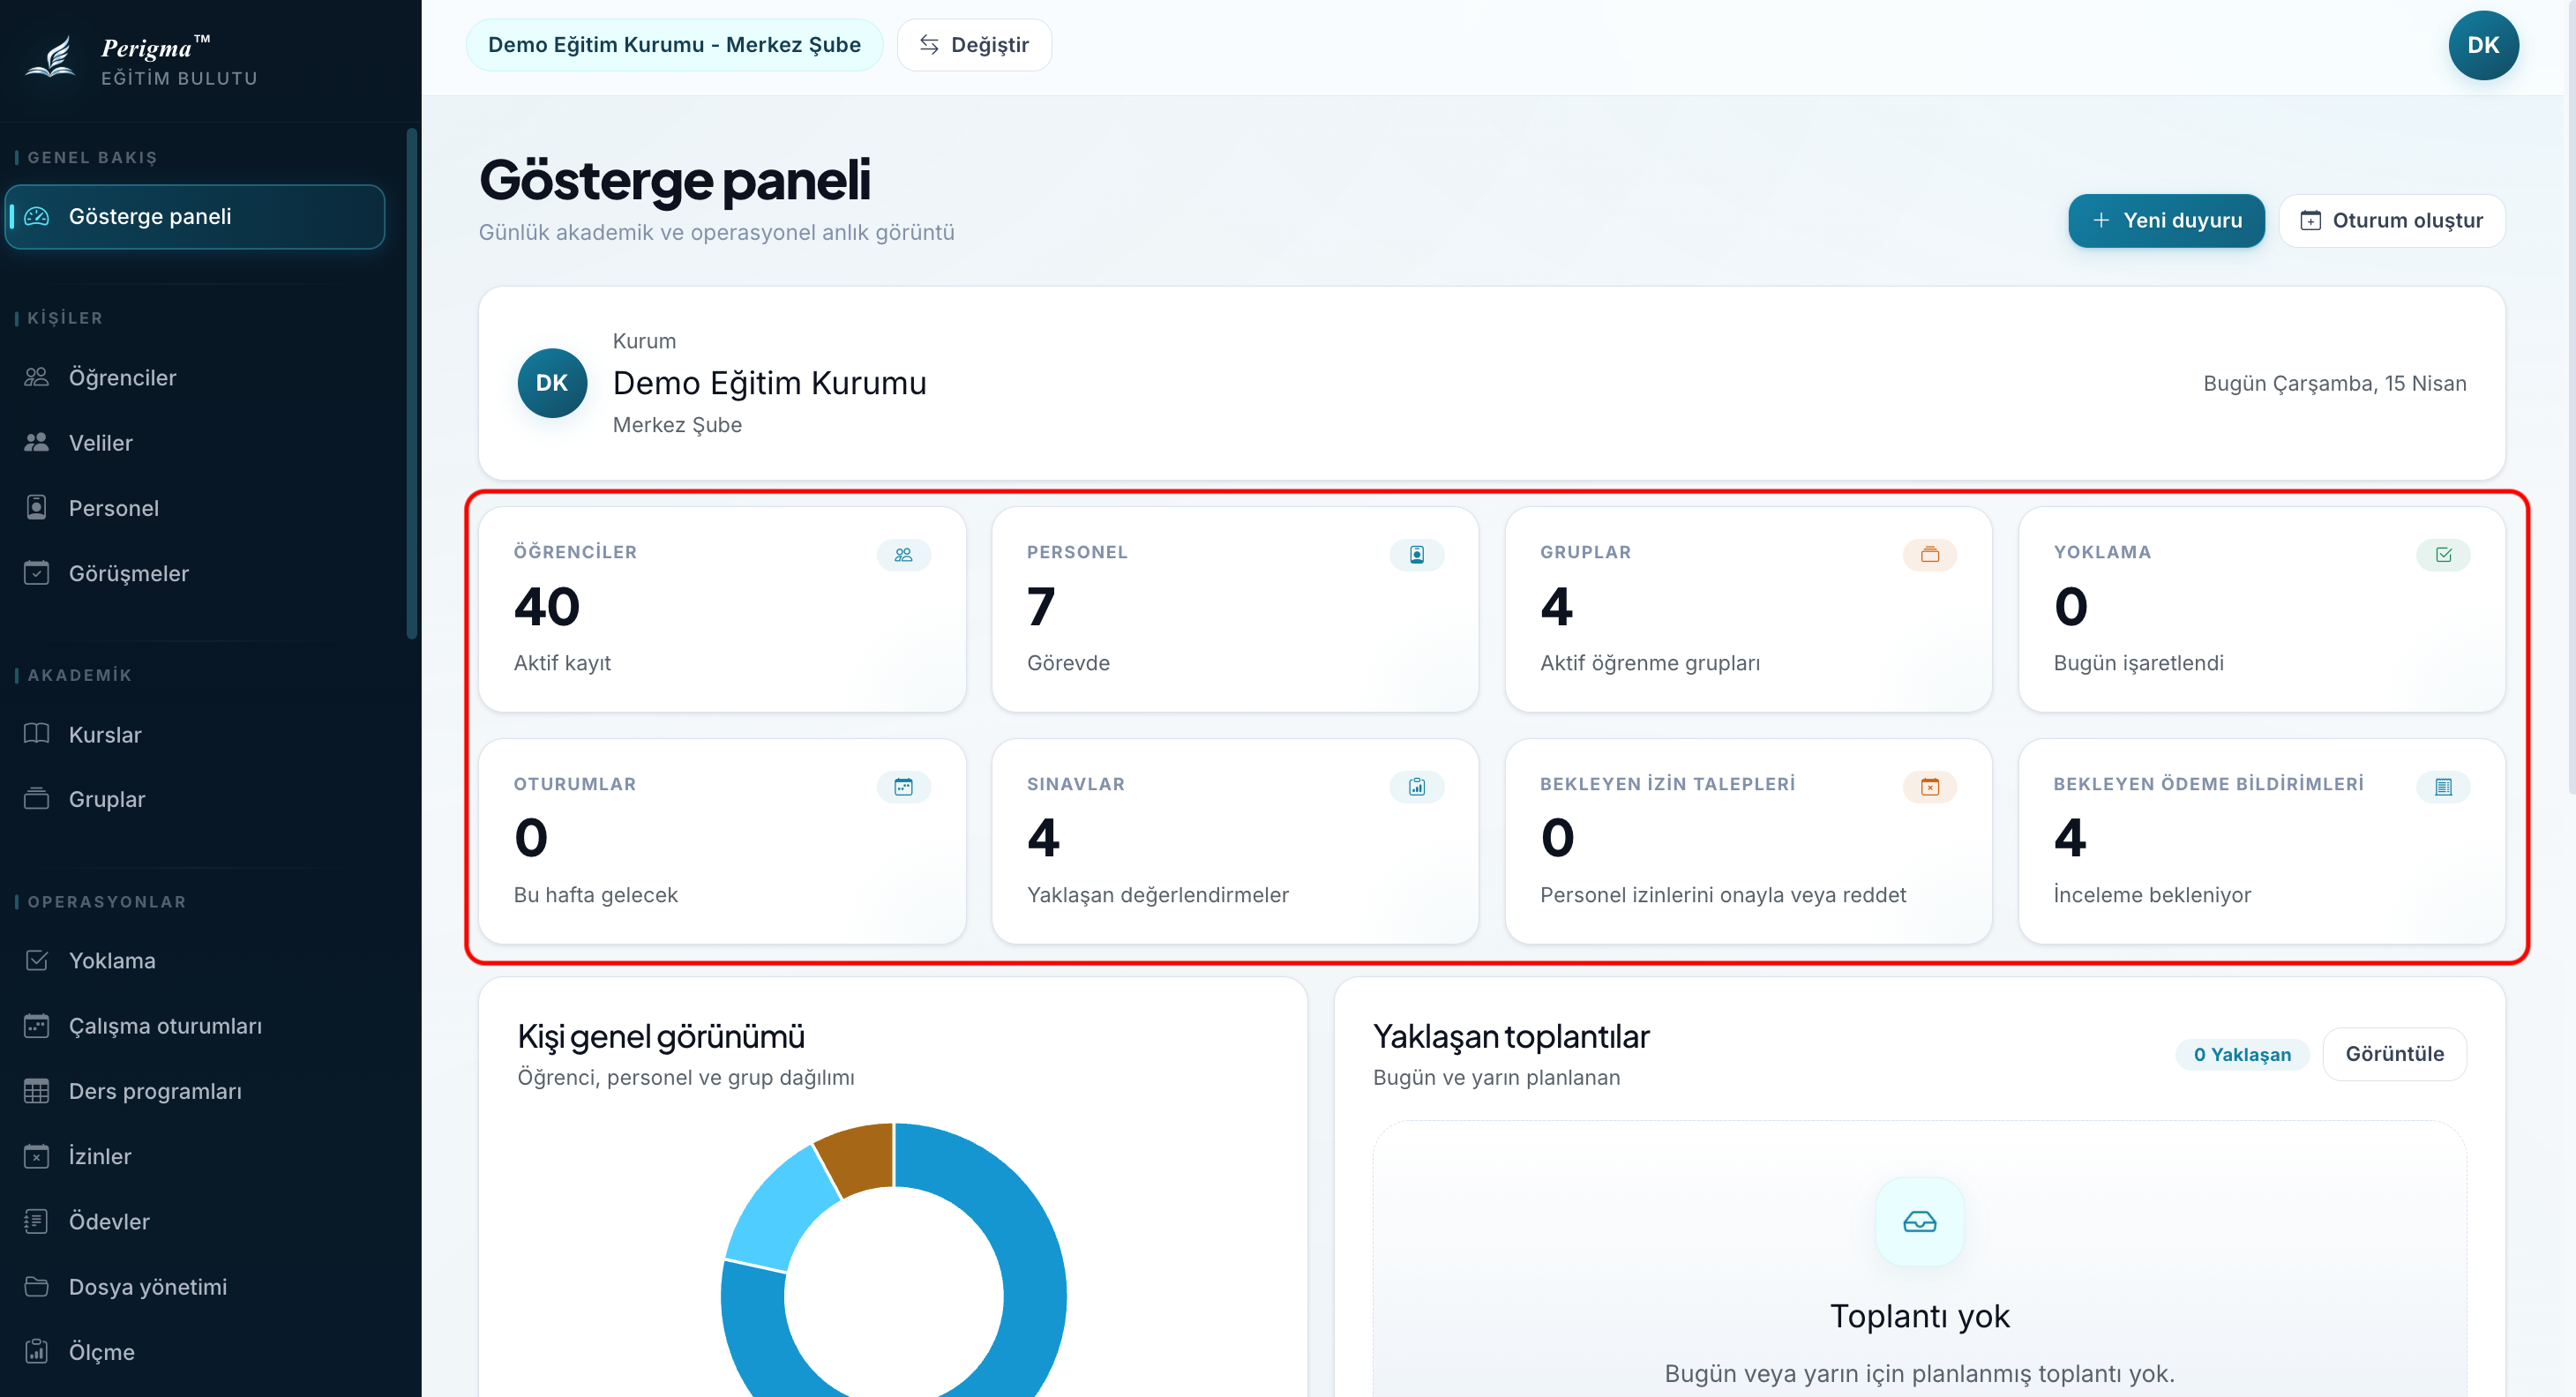This screenshot has width=2576, height=1397.
Task: Click the Personel card badge icon
Action: [x=1416, y=554]
